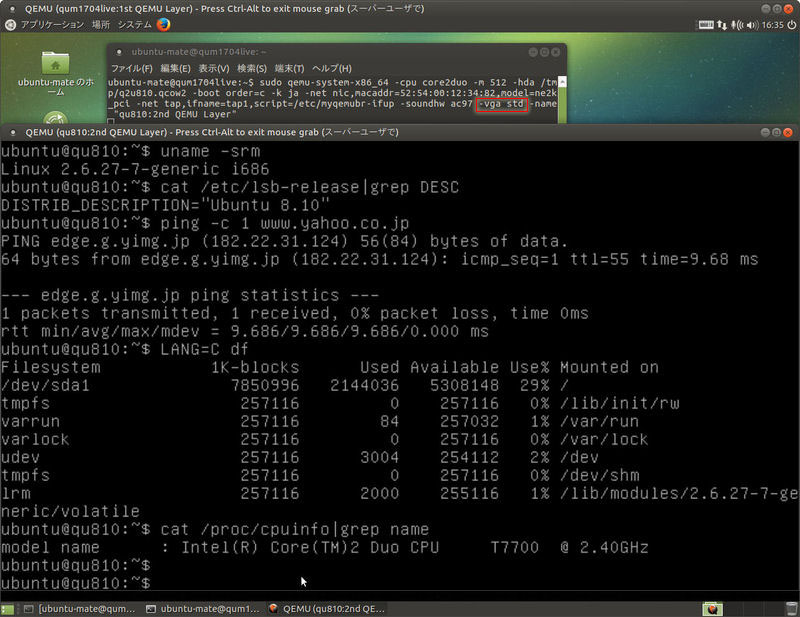Open the keyboard layout indicator in the panel
The width and height of the screenshot is (800, 617).
click(706, 24)
